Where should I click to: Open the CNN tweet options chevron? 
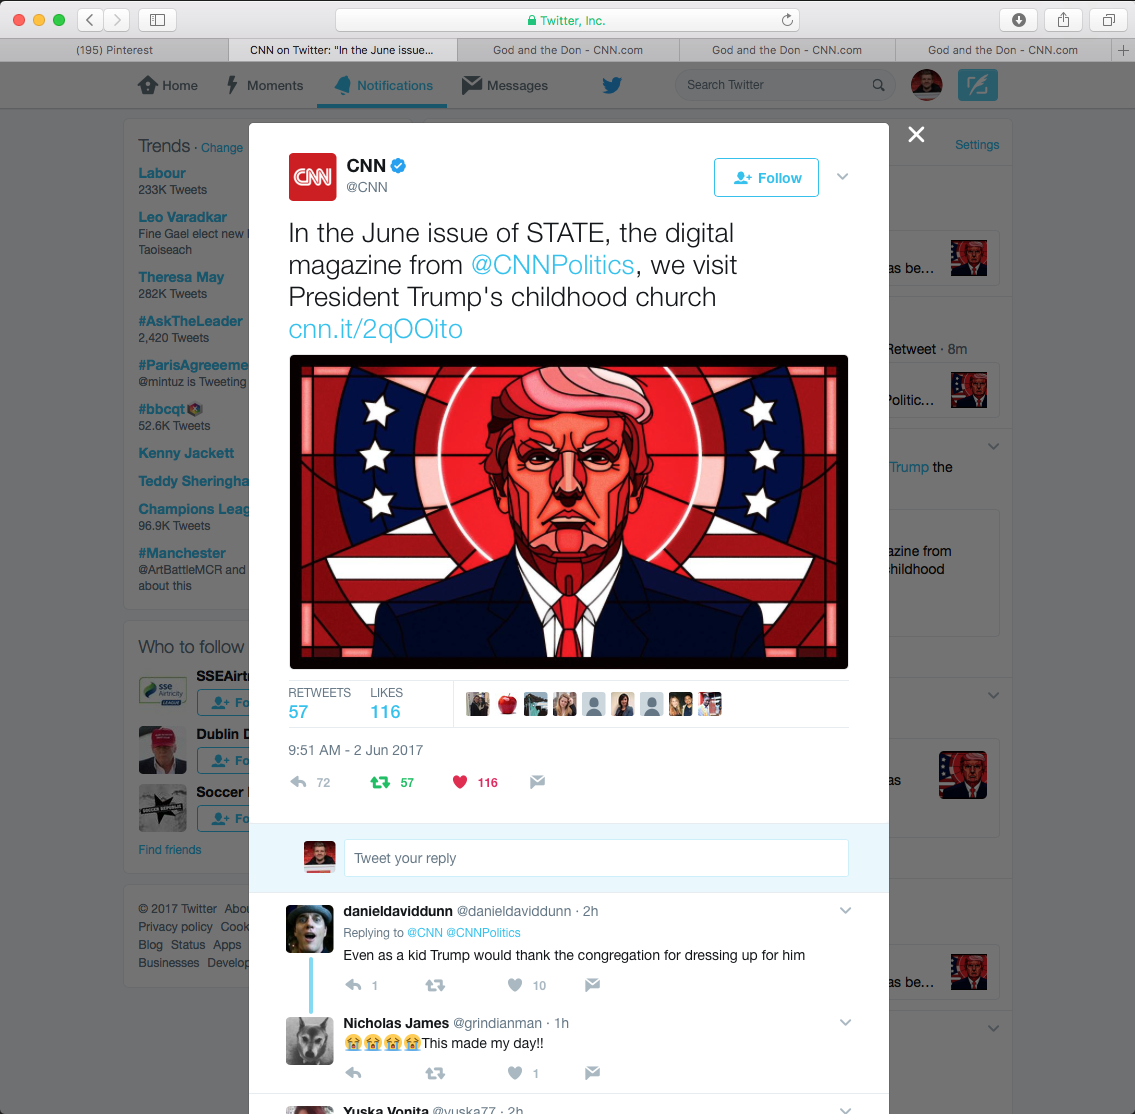(x=843, y=177)
